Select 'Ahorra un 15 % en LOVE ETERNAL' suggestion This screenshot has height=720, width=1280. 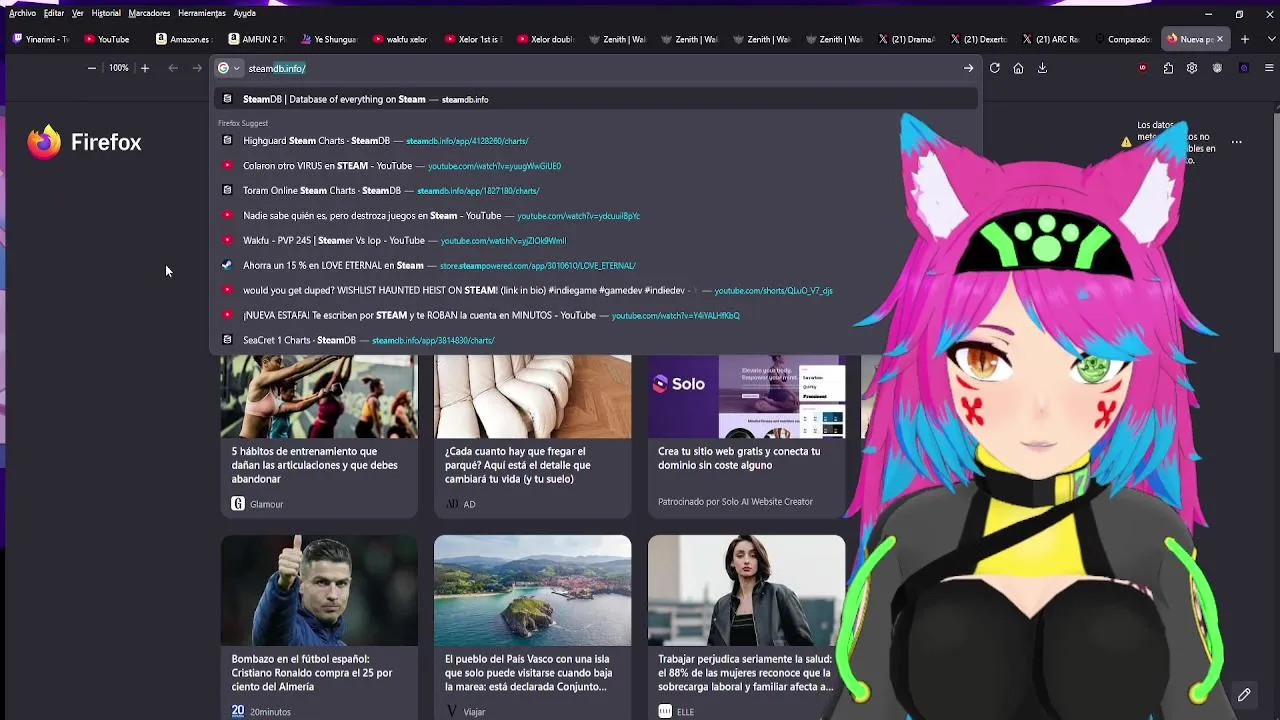click(596, 266)
